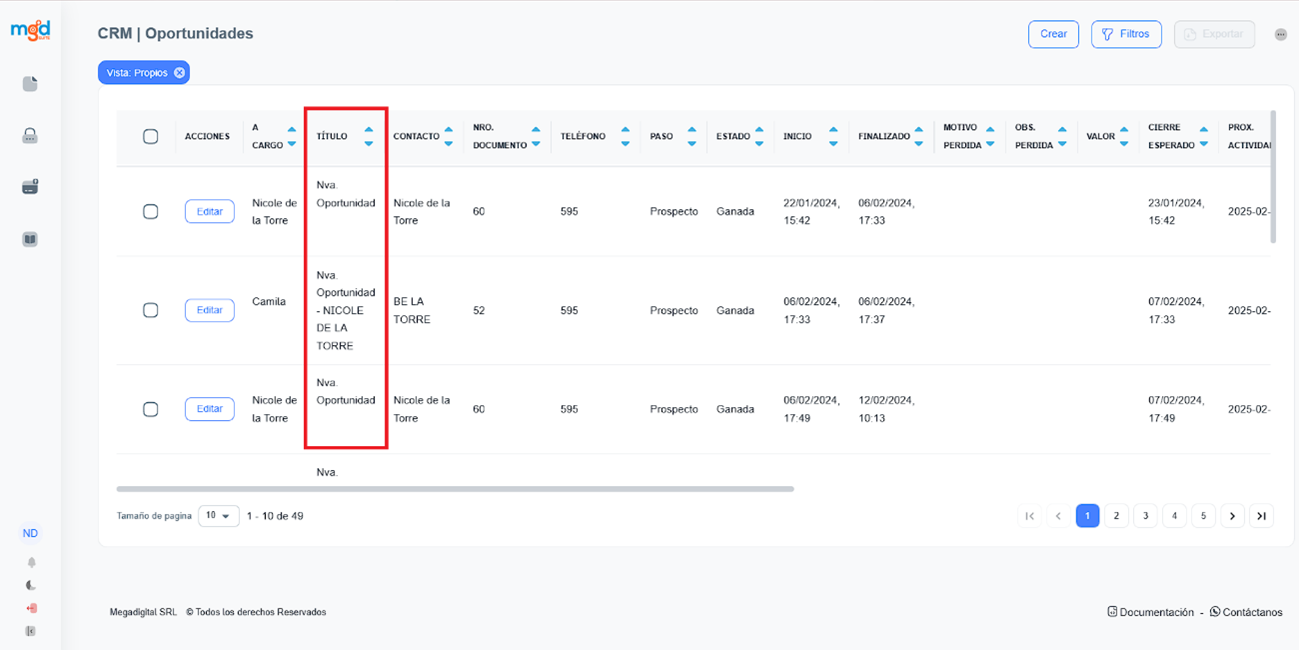Open the book icon in the sidebar
Screen dimensions: 1299x650
(x=30, y=240)
